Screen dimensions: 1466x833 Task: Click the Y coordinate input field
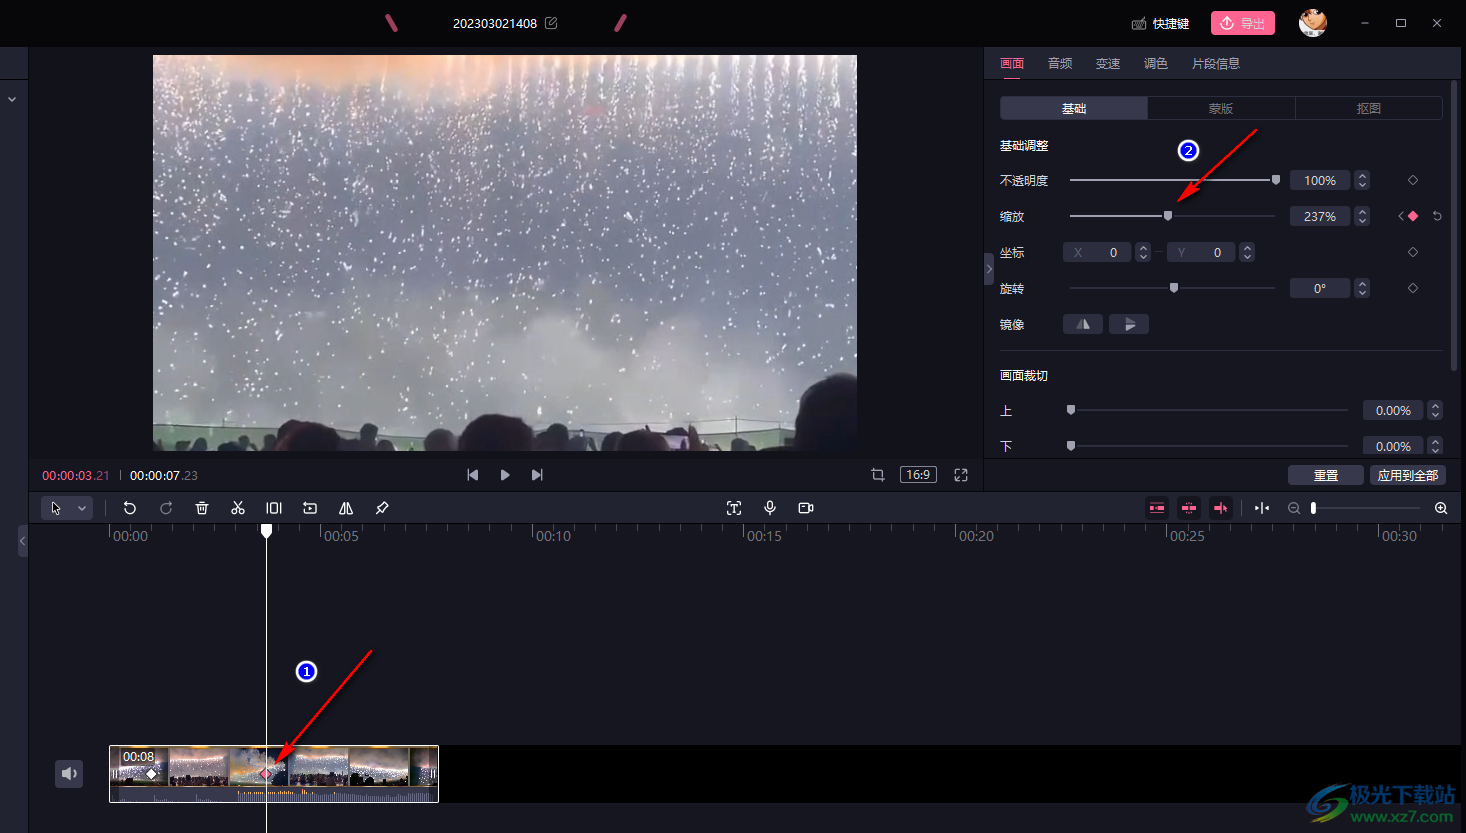1201,252
